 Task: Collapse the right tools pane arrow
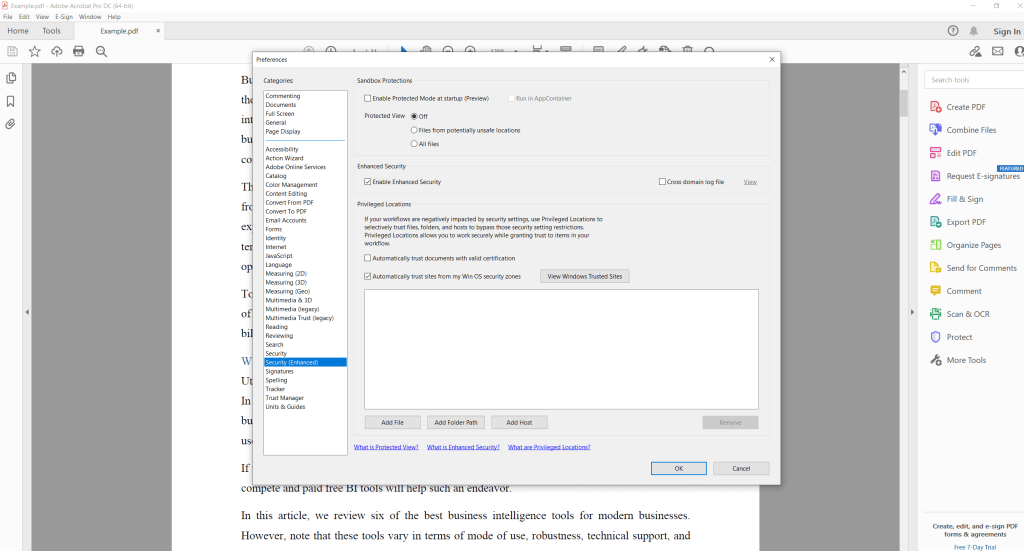(912, 312)
